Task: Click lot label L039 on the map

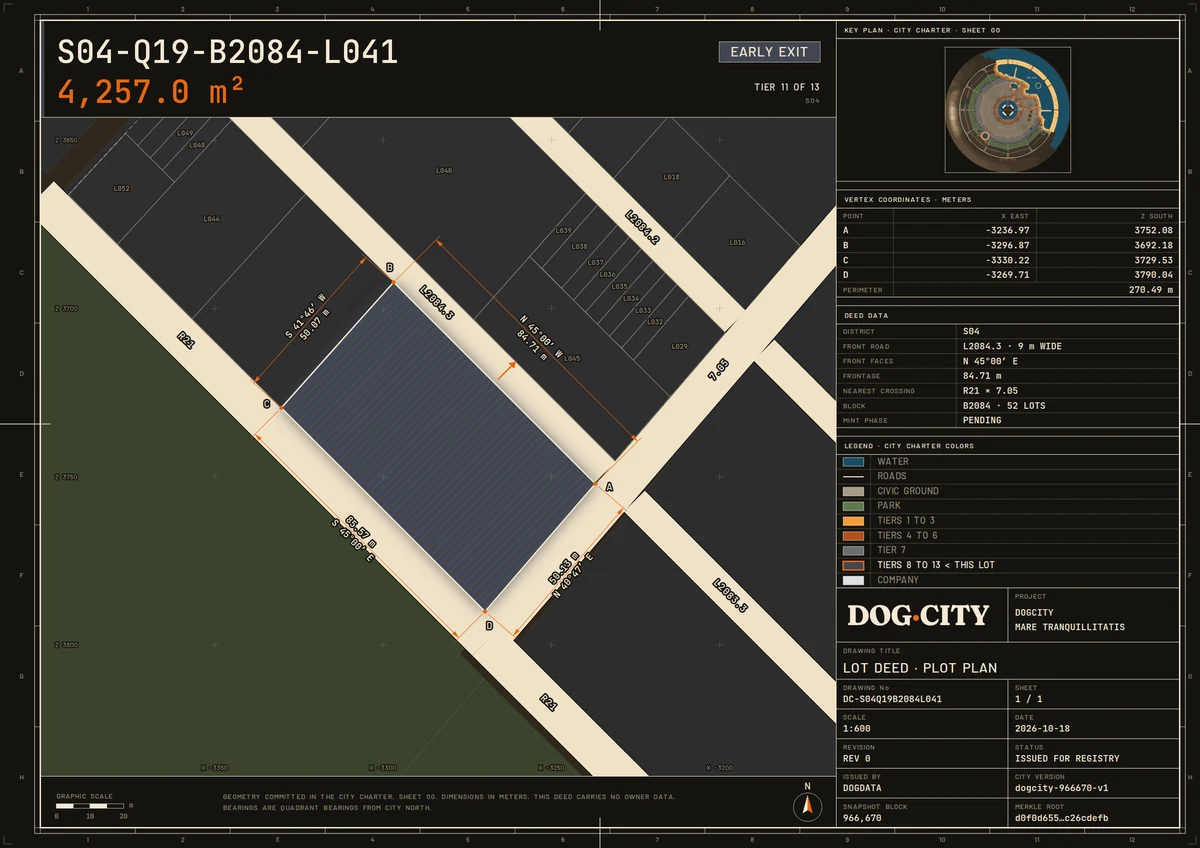Action: (564, 230)
